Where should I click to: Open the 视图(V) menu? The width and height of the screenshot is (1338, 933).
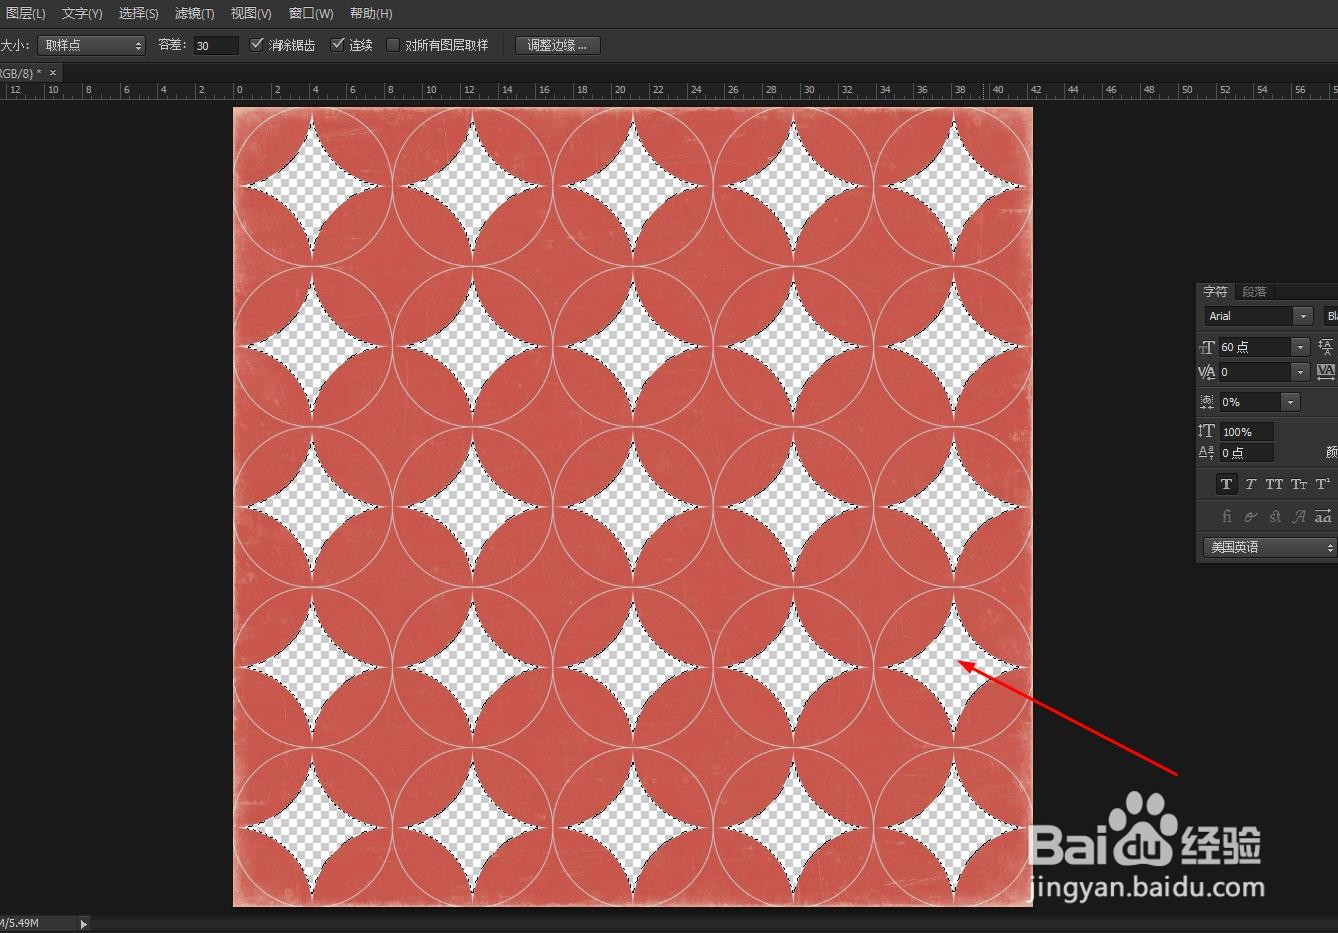tap(251, 13)
